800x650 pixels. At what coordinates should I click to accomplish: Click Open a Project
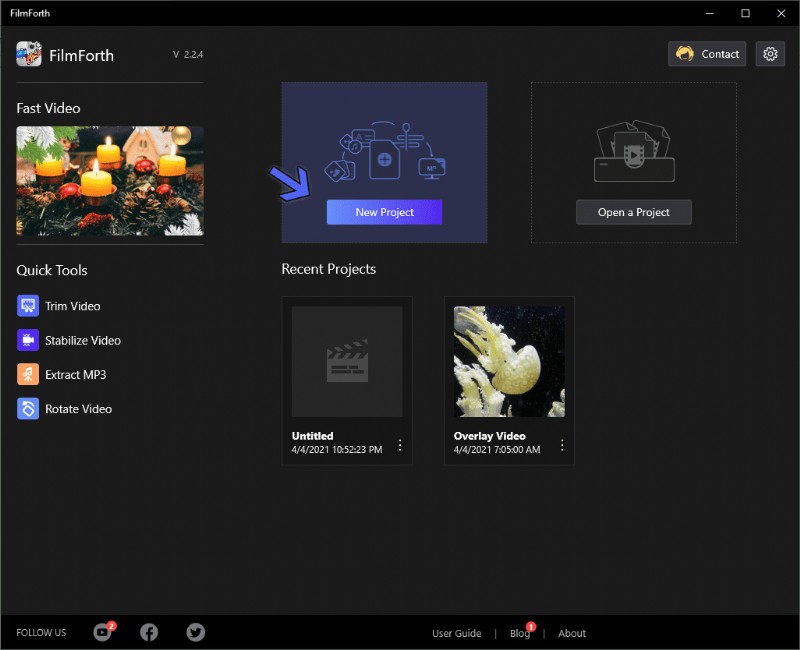tap(633, 212)
